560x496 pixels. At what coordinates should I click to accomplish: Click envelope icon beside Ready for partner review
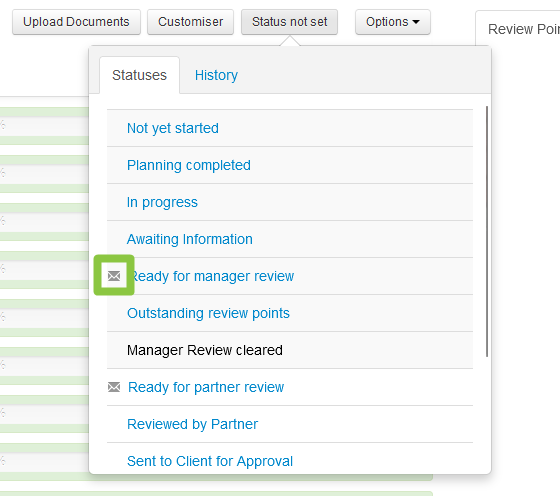(114, 387)
